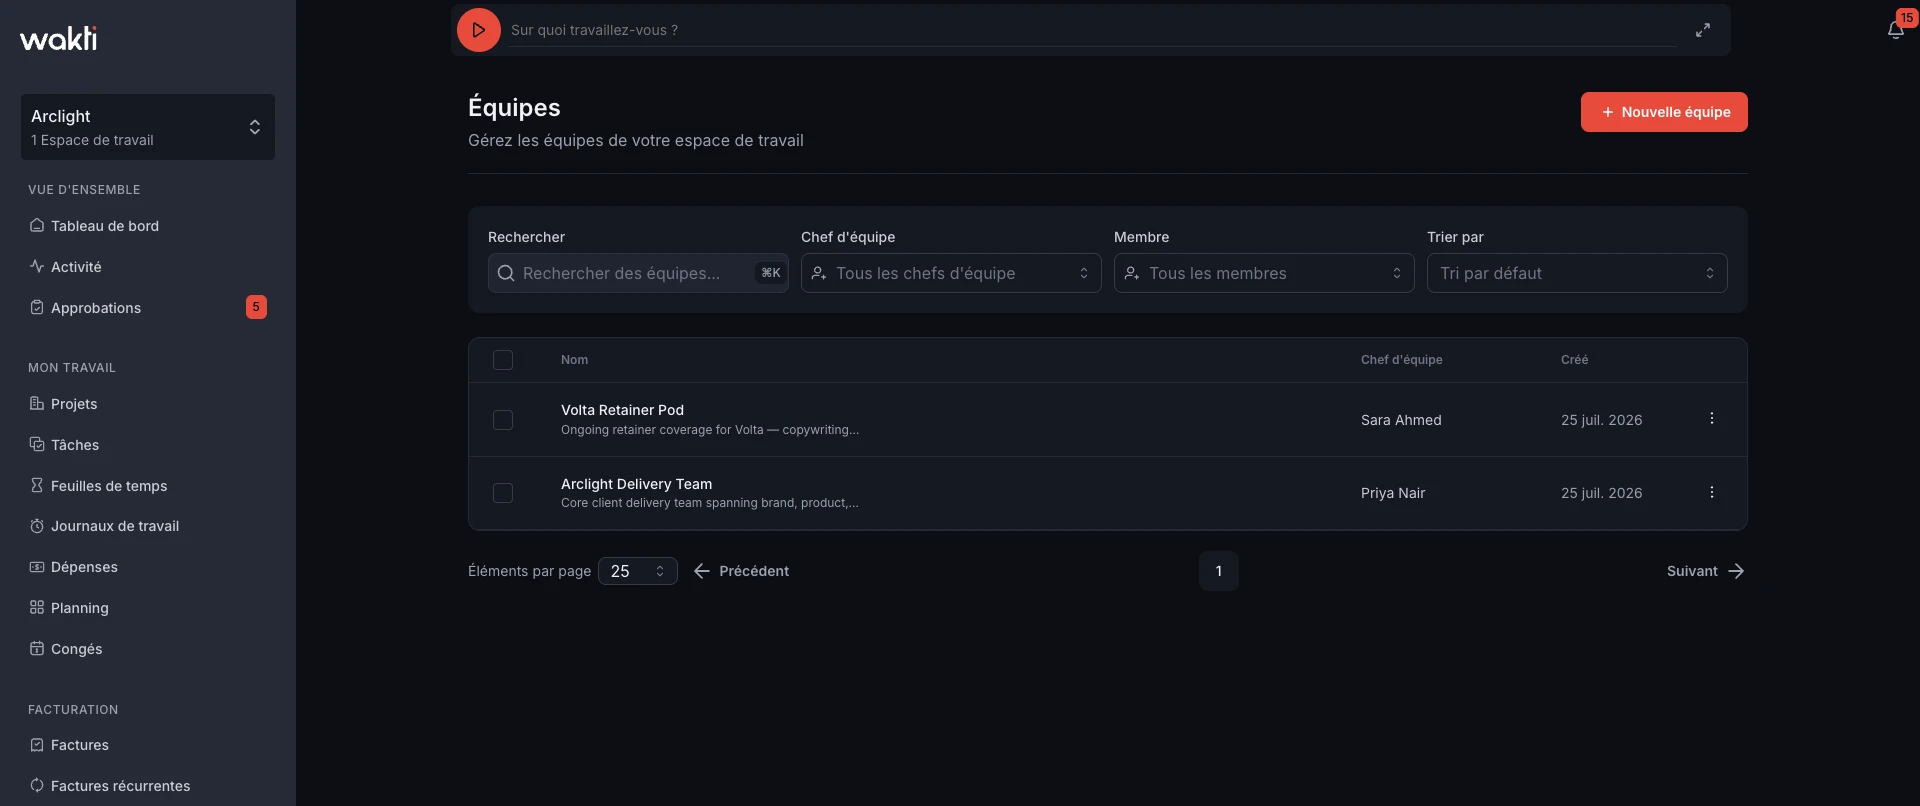The image size is (1920, 806).
Task: Open the Tous les chefs d'équipe dropdown
Action: point(951,273)
